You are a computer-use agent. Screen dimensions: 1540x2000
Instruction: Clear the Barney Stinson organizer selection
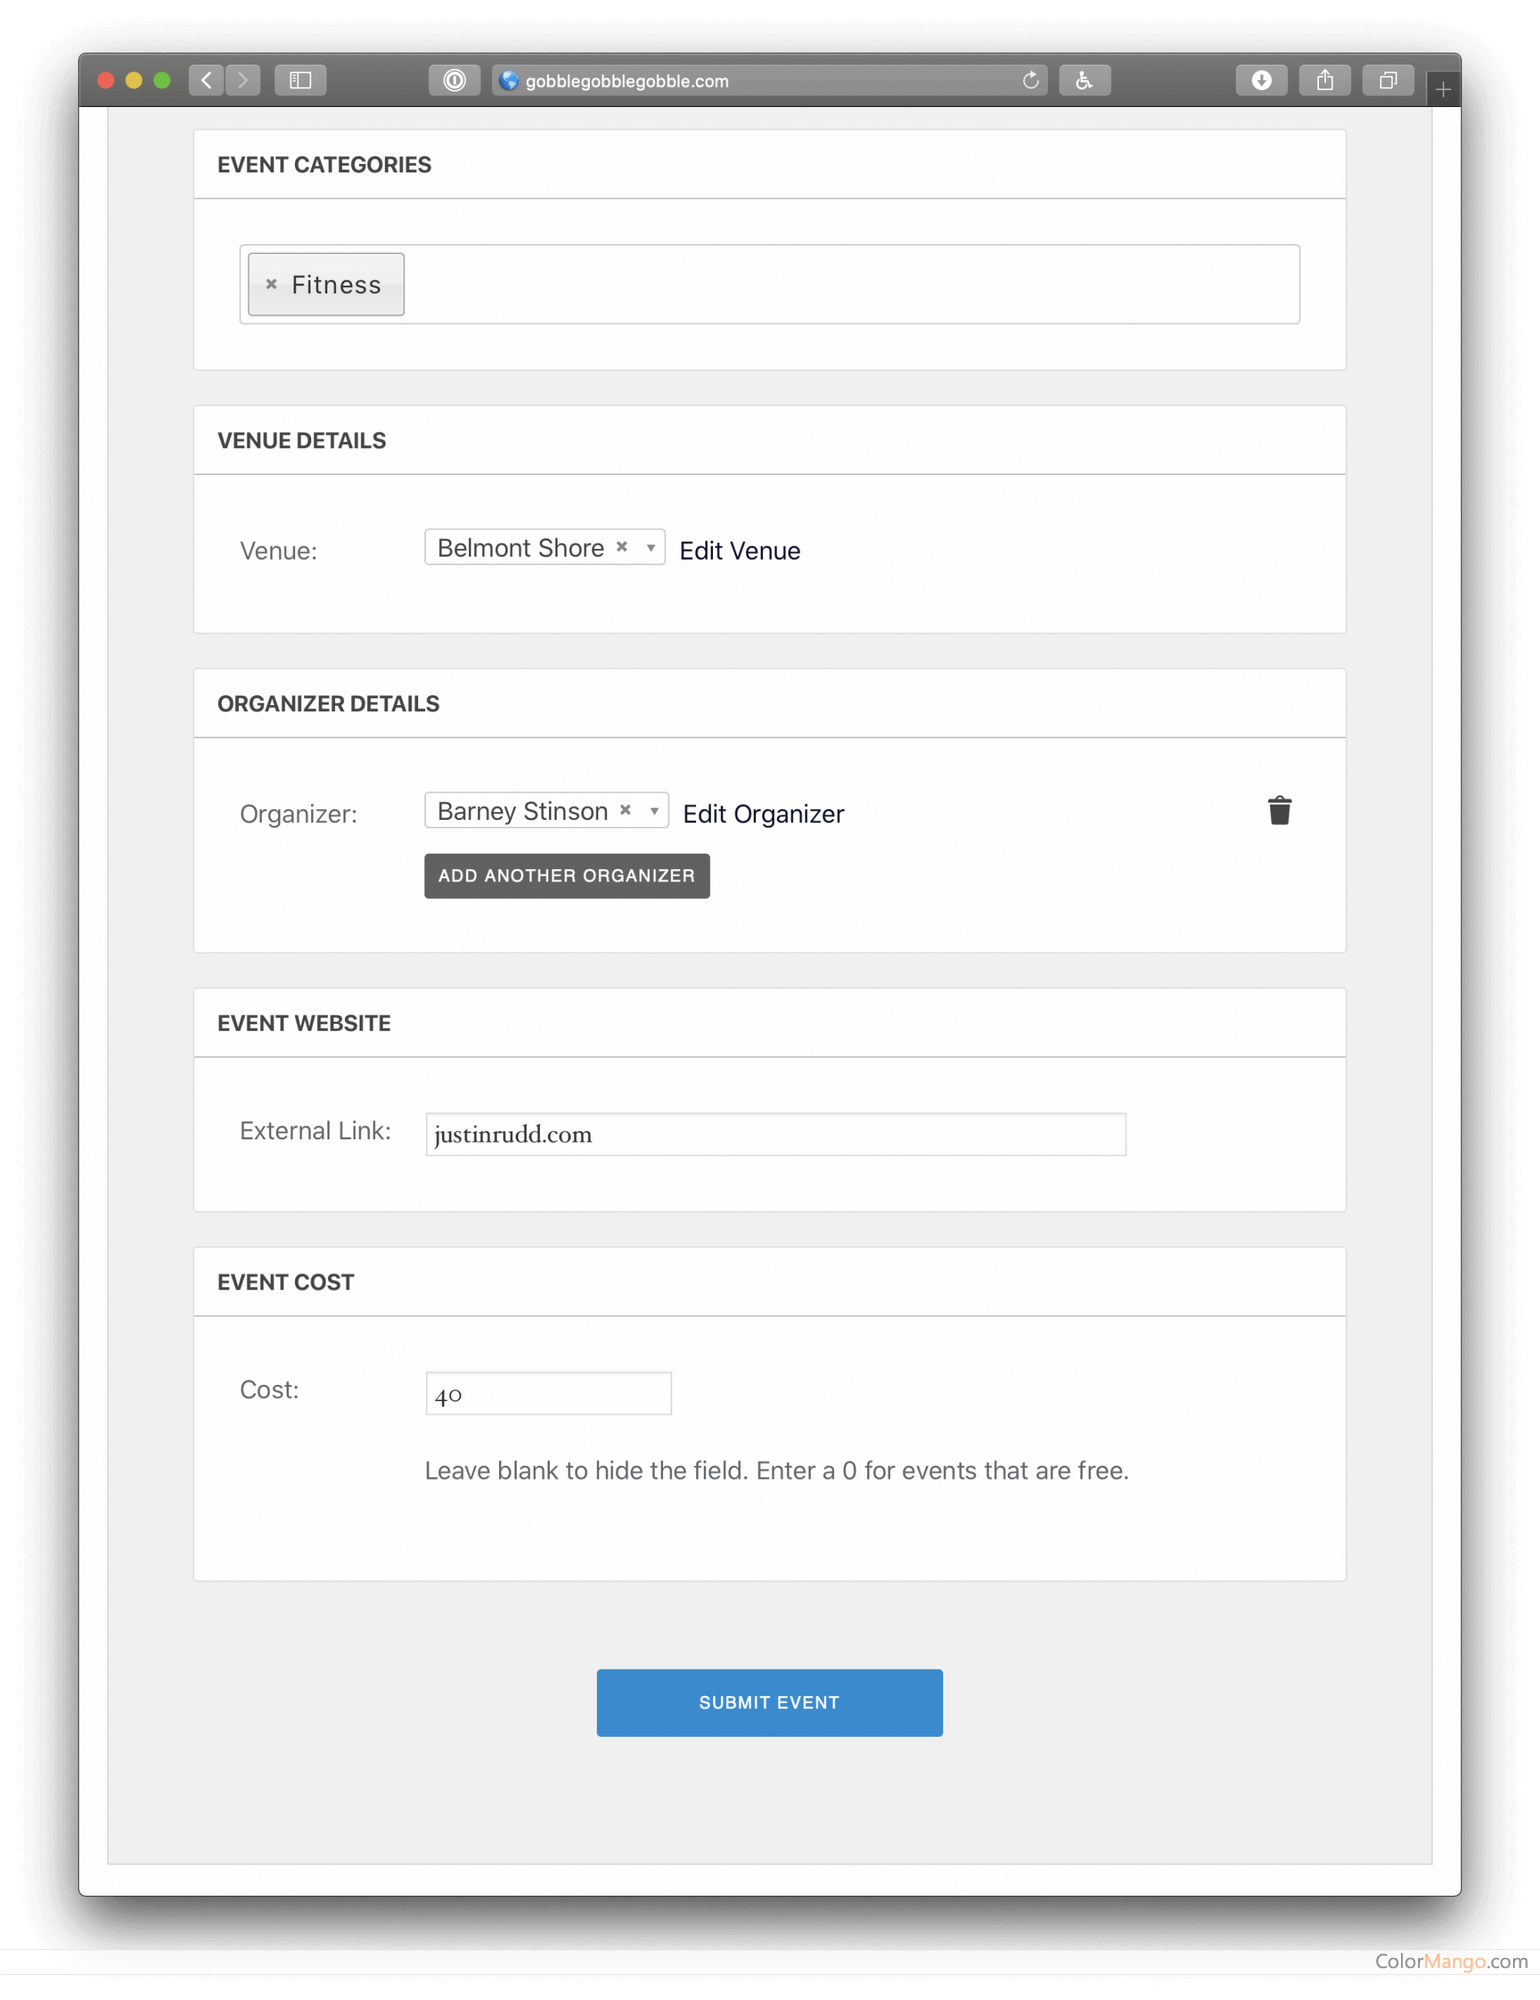coord(625,810)
